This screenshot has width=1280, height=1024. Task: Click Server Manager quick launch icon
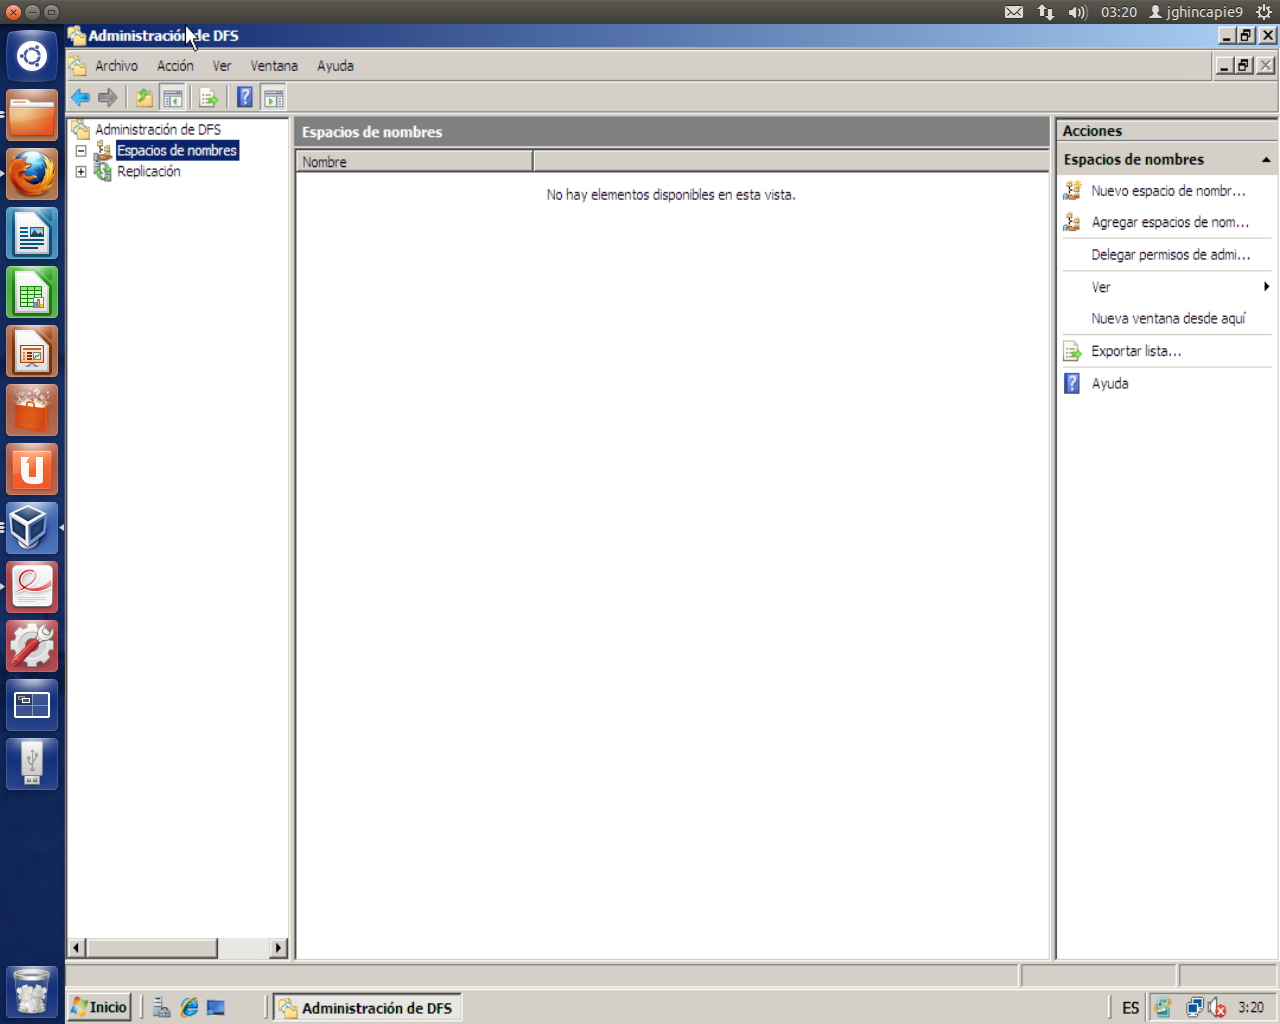tap(161, 1008)
